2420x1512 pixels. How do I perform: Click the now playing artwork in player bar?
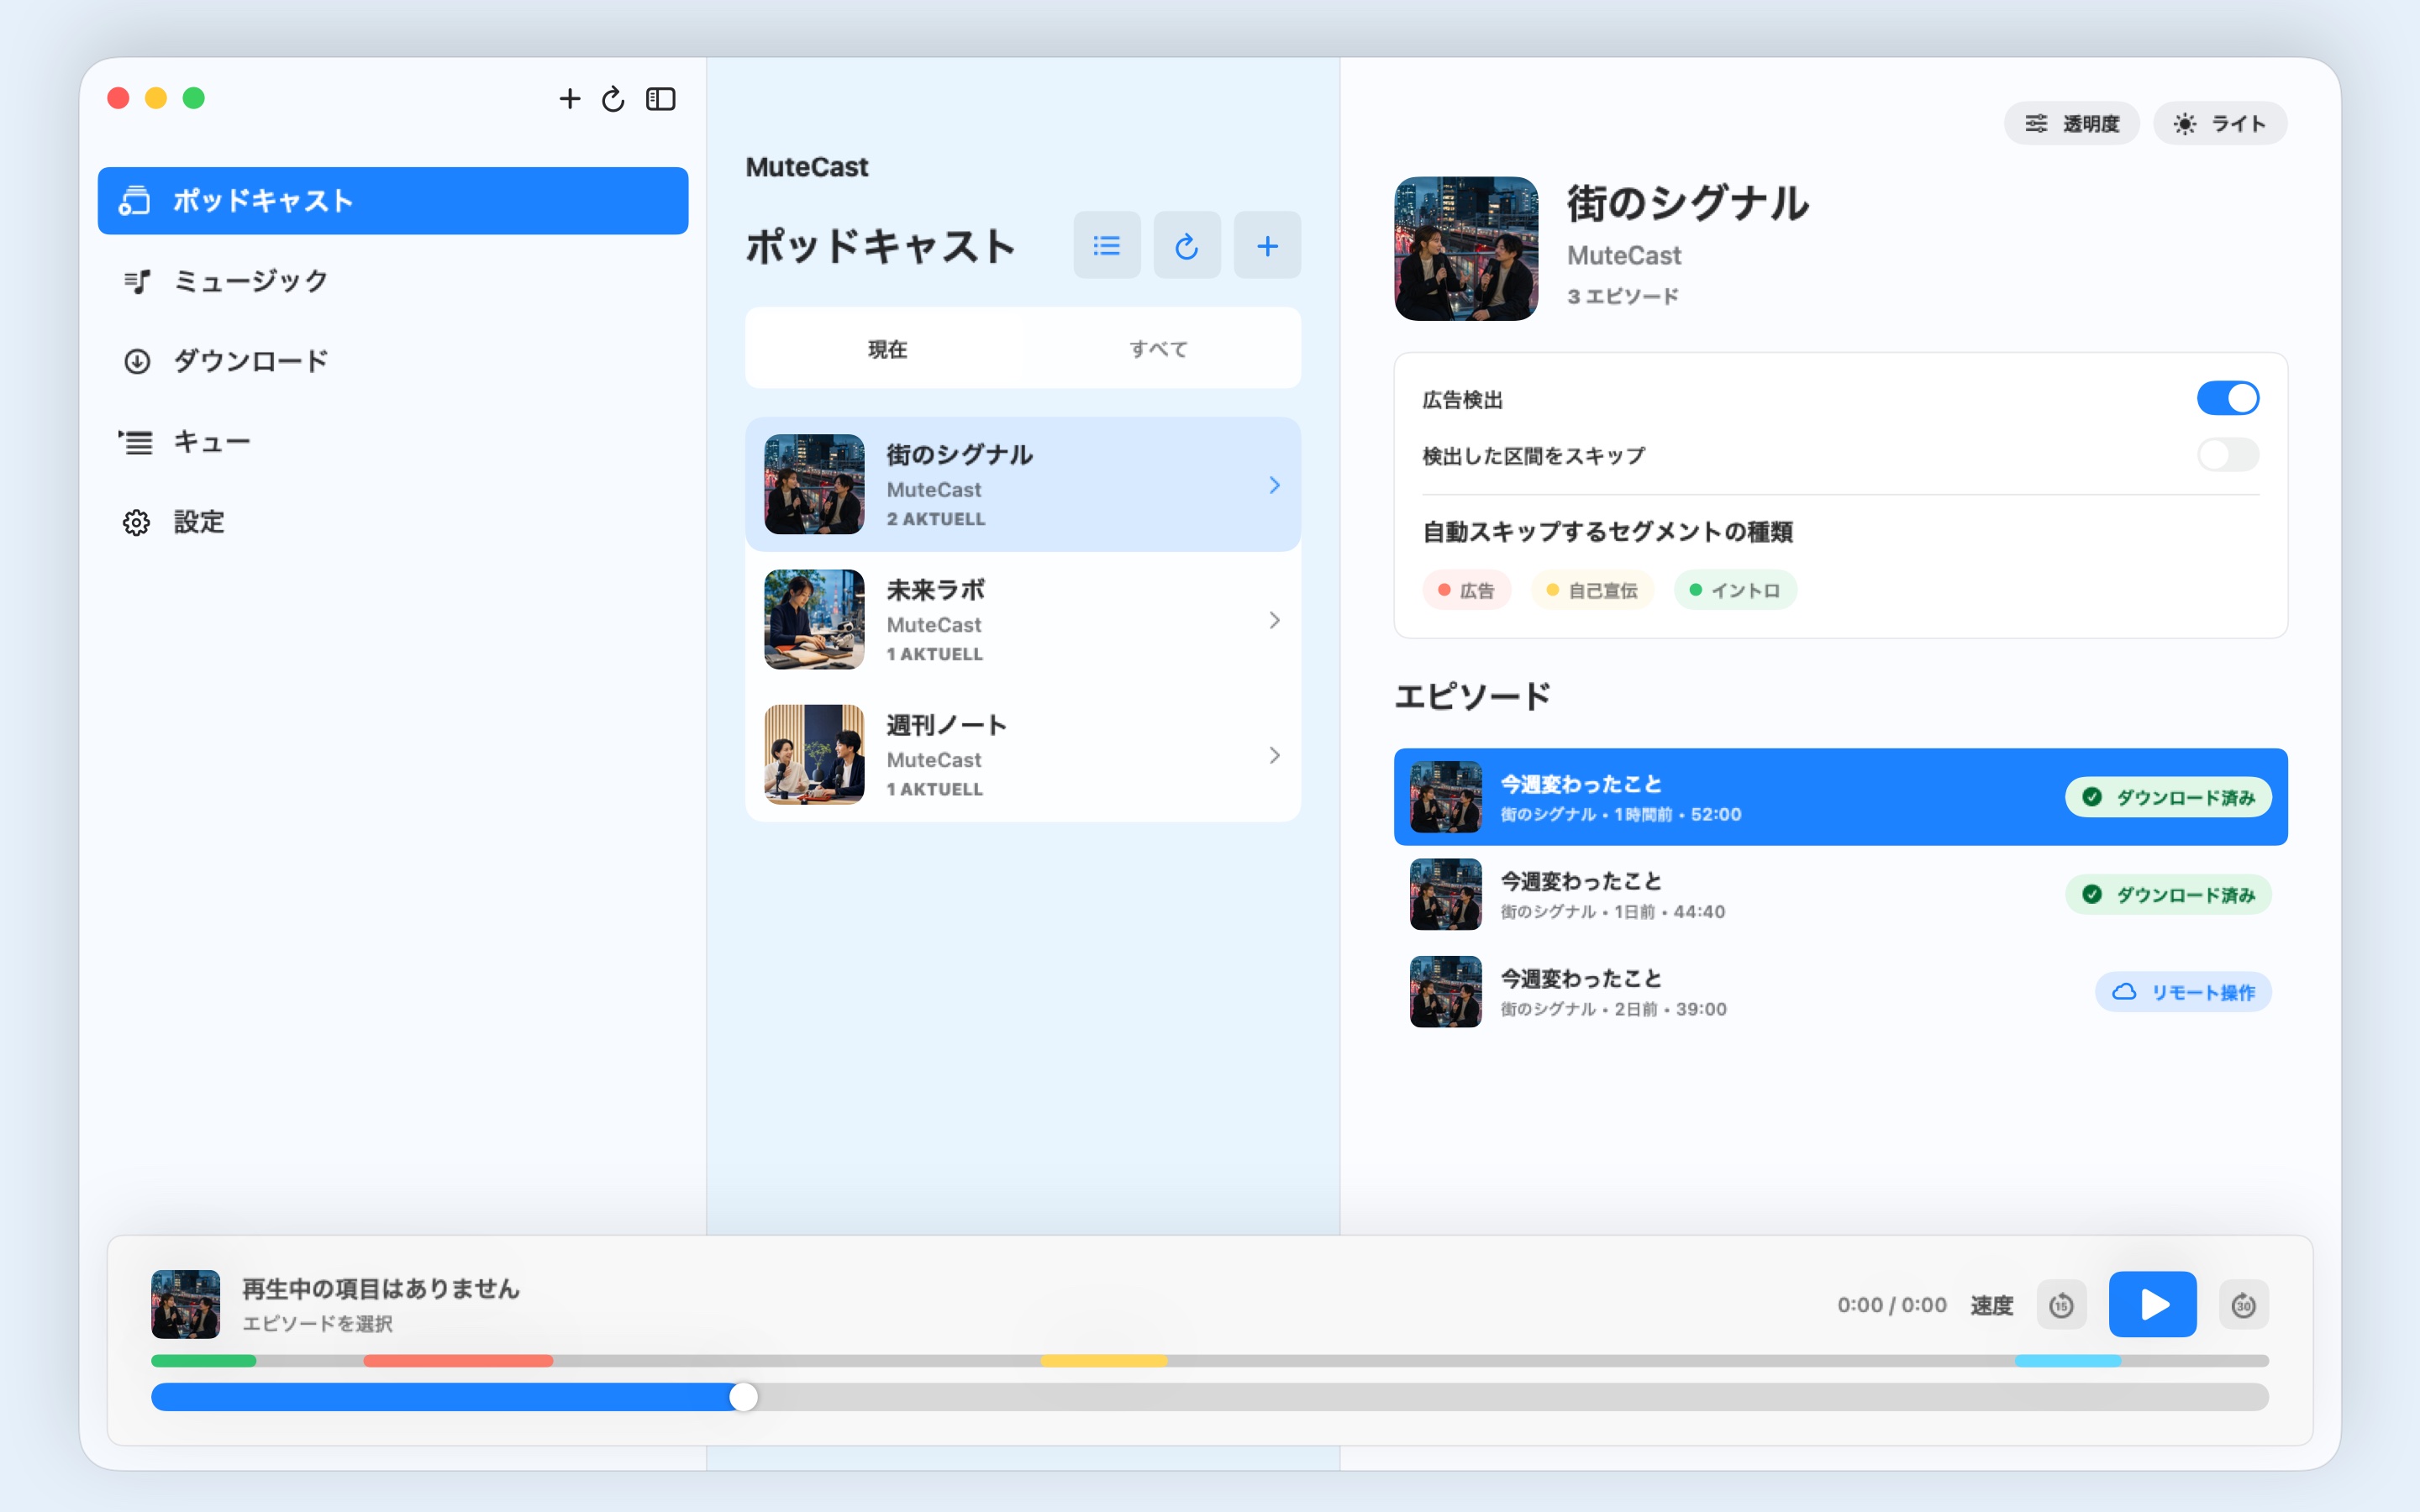click(185, 1304)
